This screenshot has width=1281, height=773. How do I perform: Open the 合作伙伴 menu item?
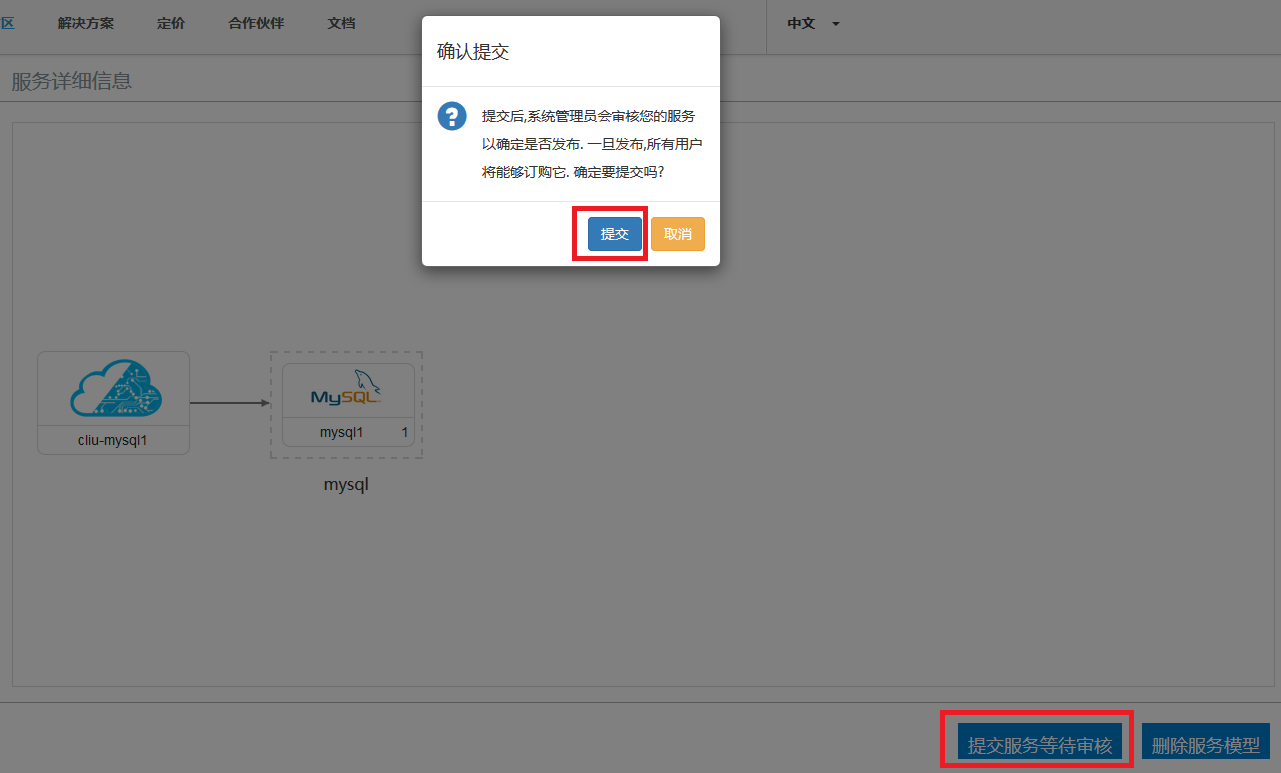click(x=256, y=23)
